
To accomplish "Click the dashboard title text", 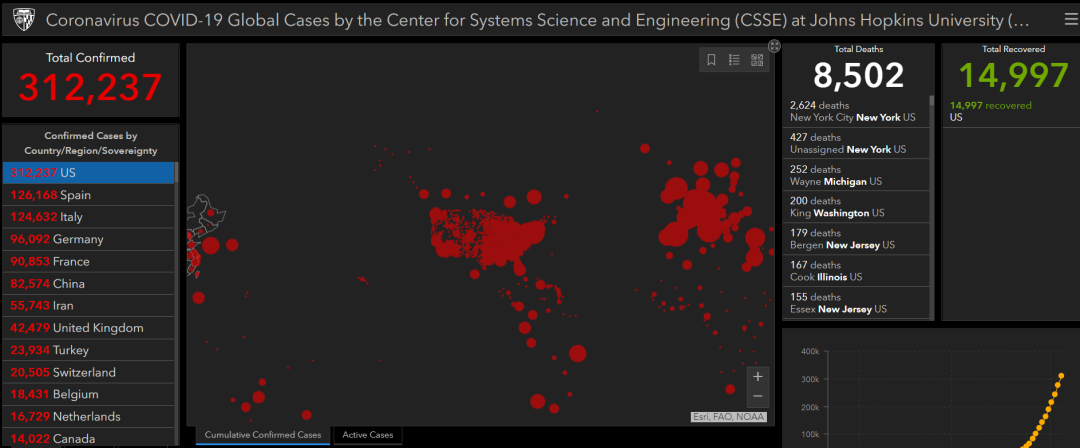I will [537, 20].
